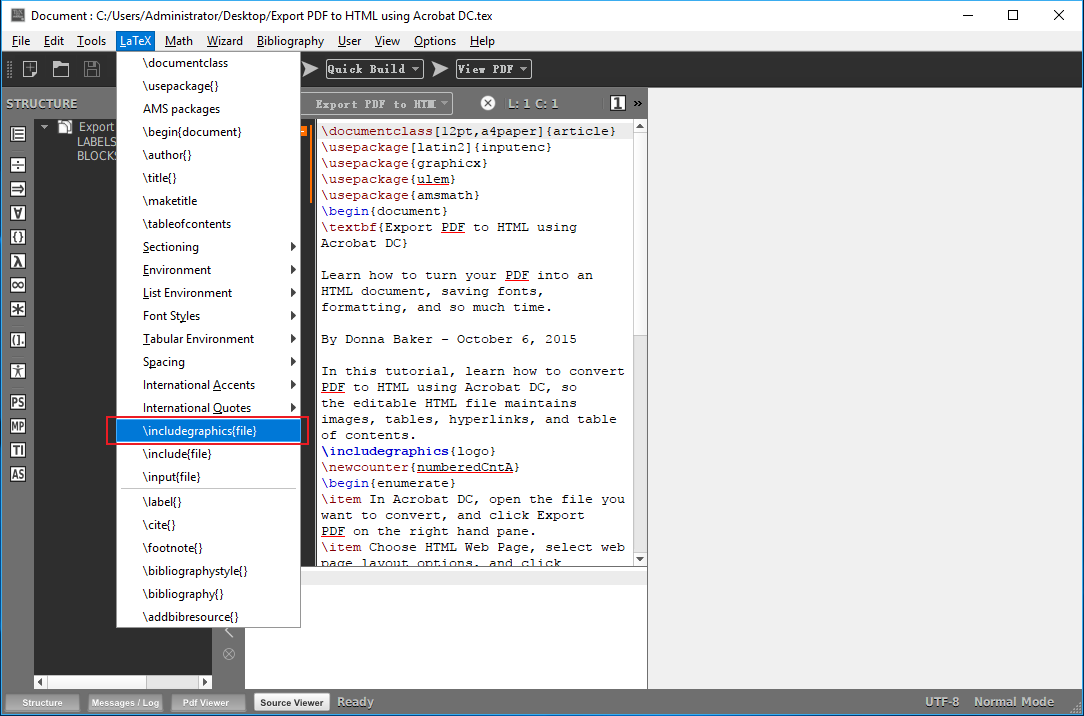This screenshot has height=716, width=1084.
Task: Choose \bibliographystyle{} menu entry
Action: tap(208, 571)
